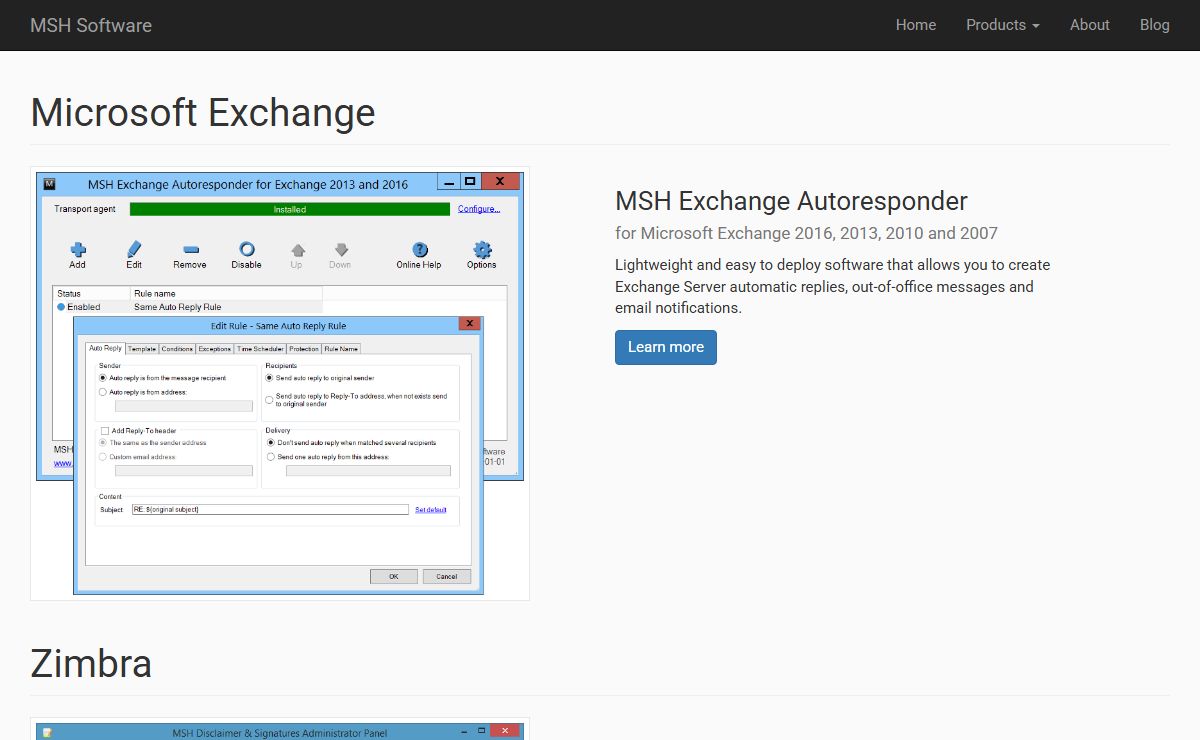Select 'Send one auto reply from this address'
Screen dimensions: 1200x740
[x=270, y=457]
